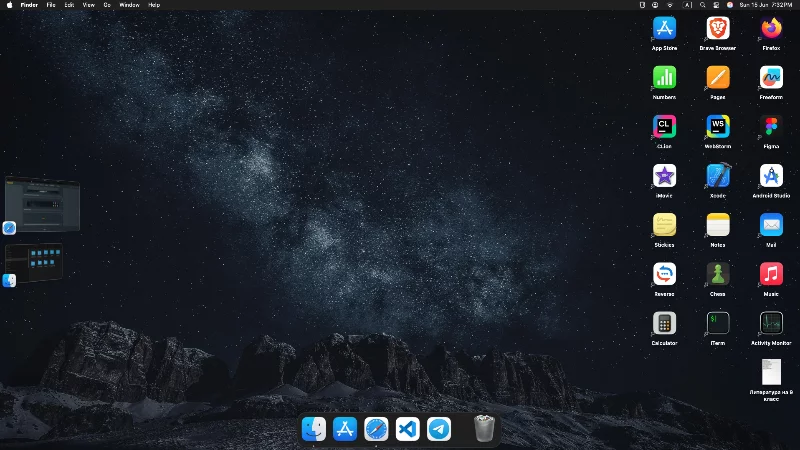Launch Visual Studio Code from the Dock
The height and width of the screenshot is (450, 800).
407,429
